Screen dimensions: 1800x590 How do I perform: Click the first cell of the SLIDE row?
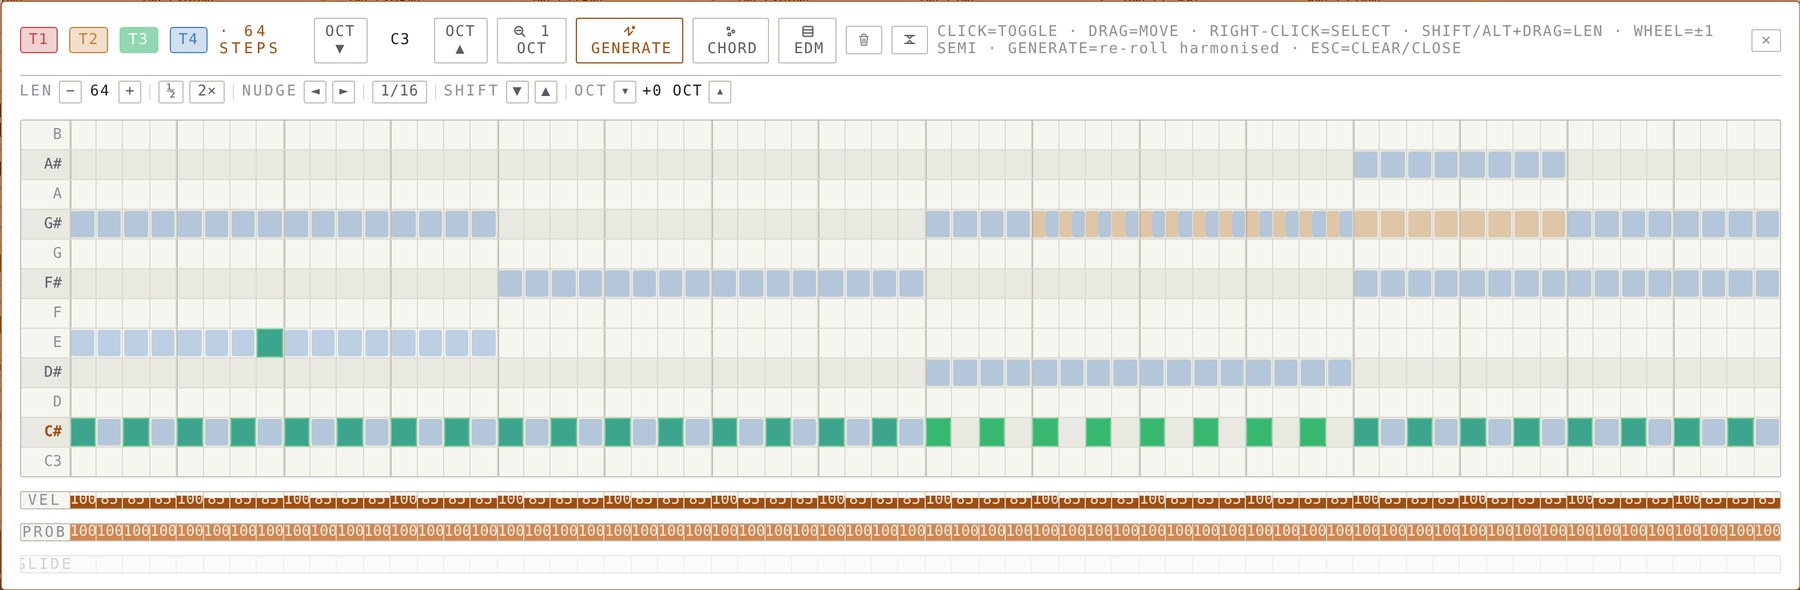click(x=83, y=564)
